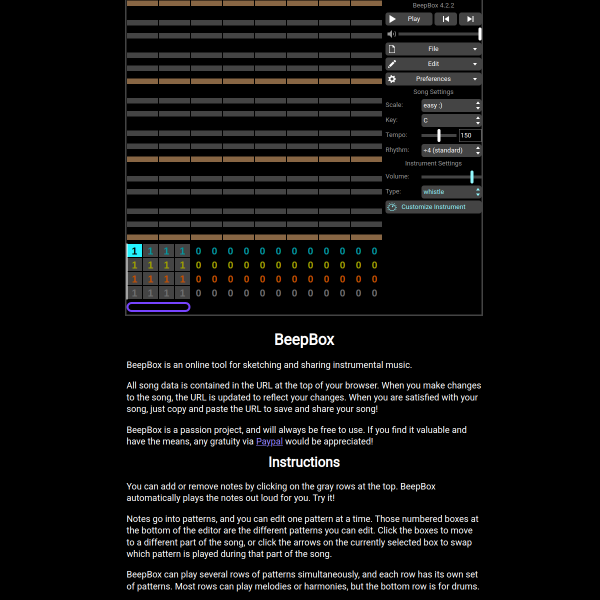Screen dimensions: 600x600
Task: Click Customize Instrument button
Action: (x=433, y=207)
